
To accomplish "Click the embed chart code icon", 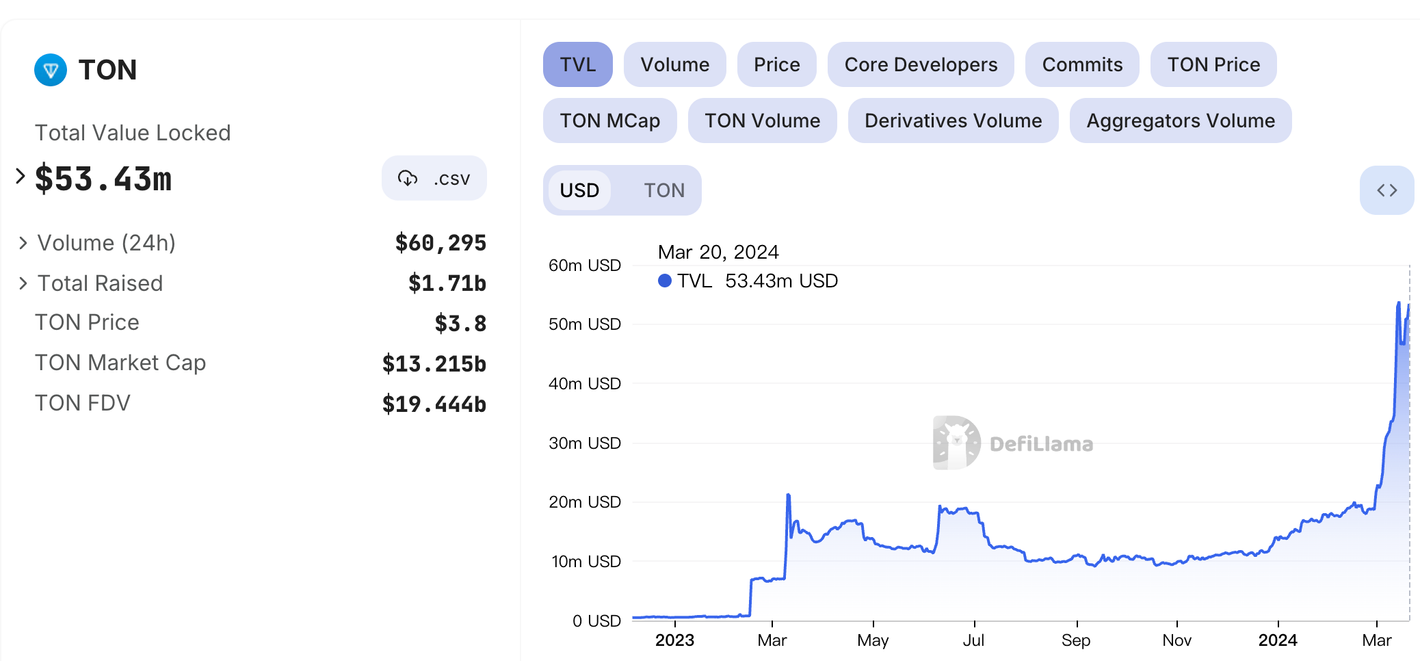I will (x=1386, y=190).
